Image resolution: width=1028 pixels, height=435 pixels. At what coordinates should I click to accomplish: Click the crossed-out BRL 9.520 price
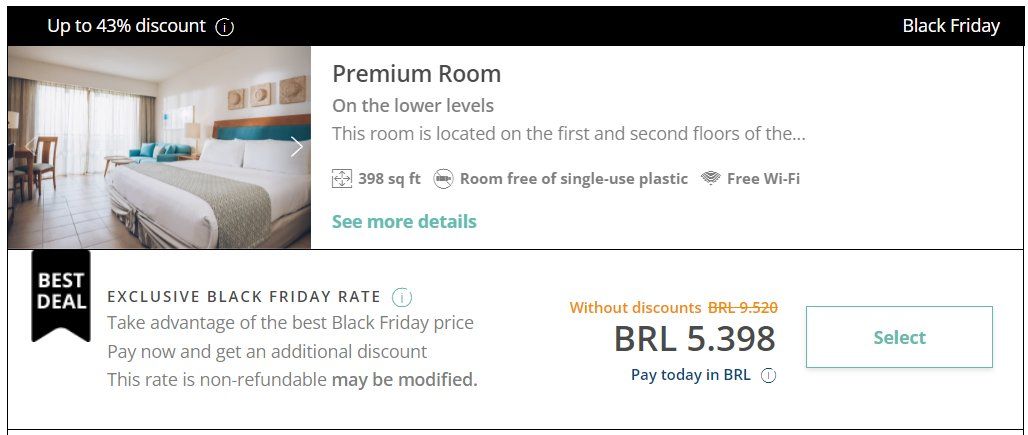pyautogui.click(x=743, y=308)
